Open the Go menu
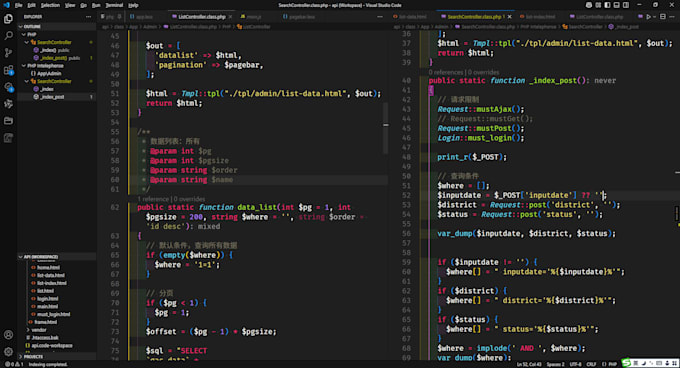The width and height of the screenshot is (680, 368). coord(83,5)
